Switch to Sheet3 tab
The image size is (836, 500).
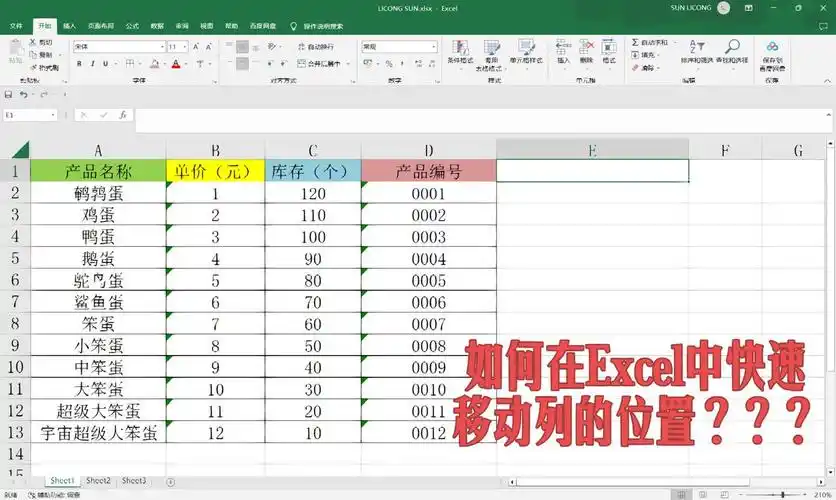point(133,480)
